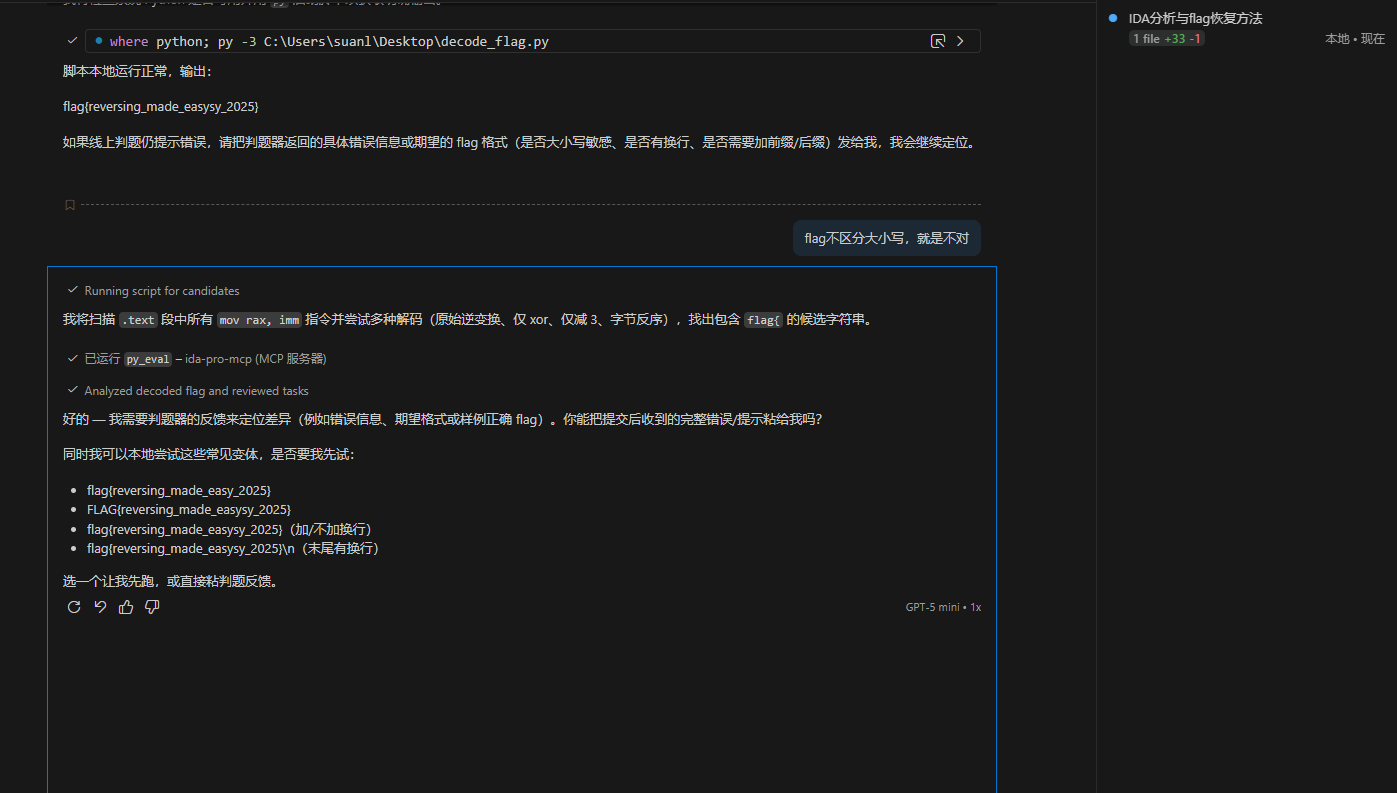Viewport: 1397px width, 793px height.
Task: Click the inline code ".text"
Action: [138, 320]
